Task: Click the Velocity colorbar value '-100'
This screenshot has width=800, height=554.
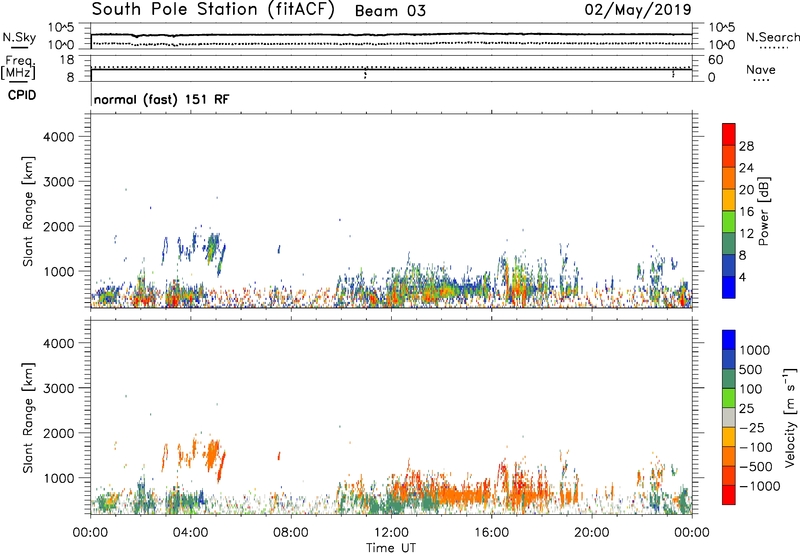Action: tap(755, 447)
